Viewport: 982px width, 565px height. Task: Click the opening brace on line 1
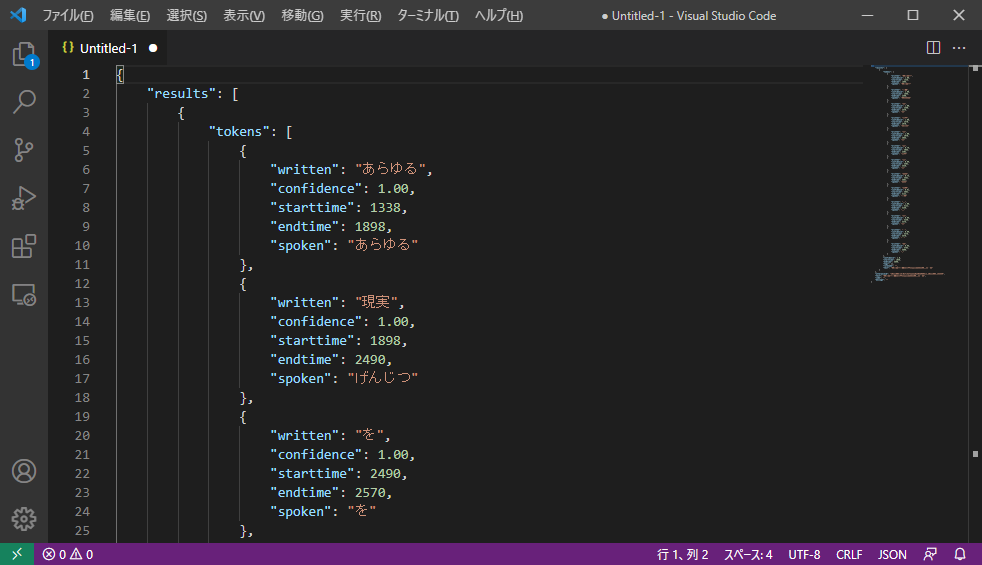pos(120,75)
